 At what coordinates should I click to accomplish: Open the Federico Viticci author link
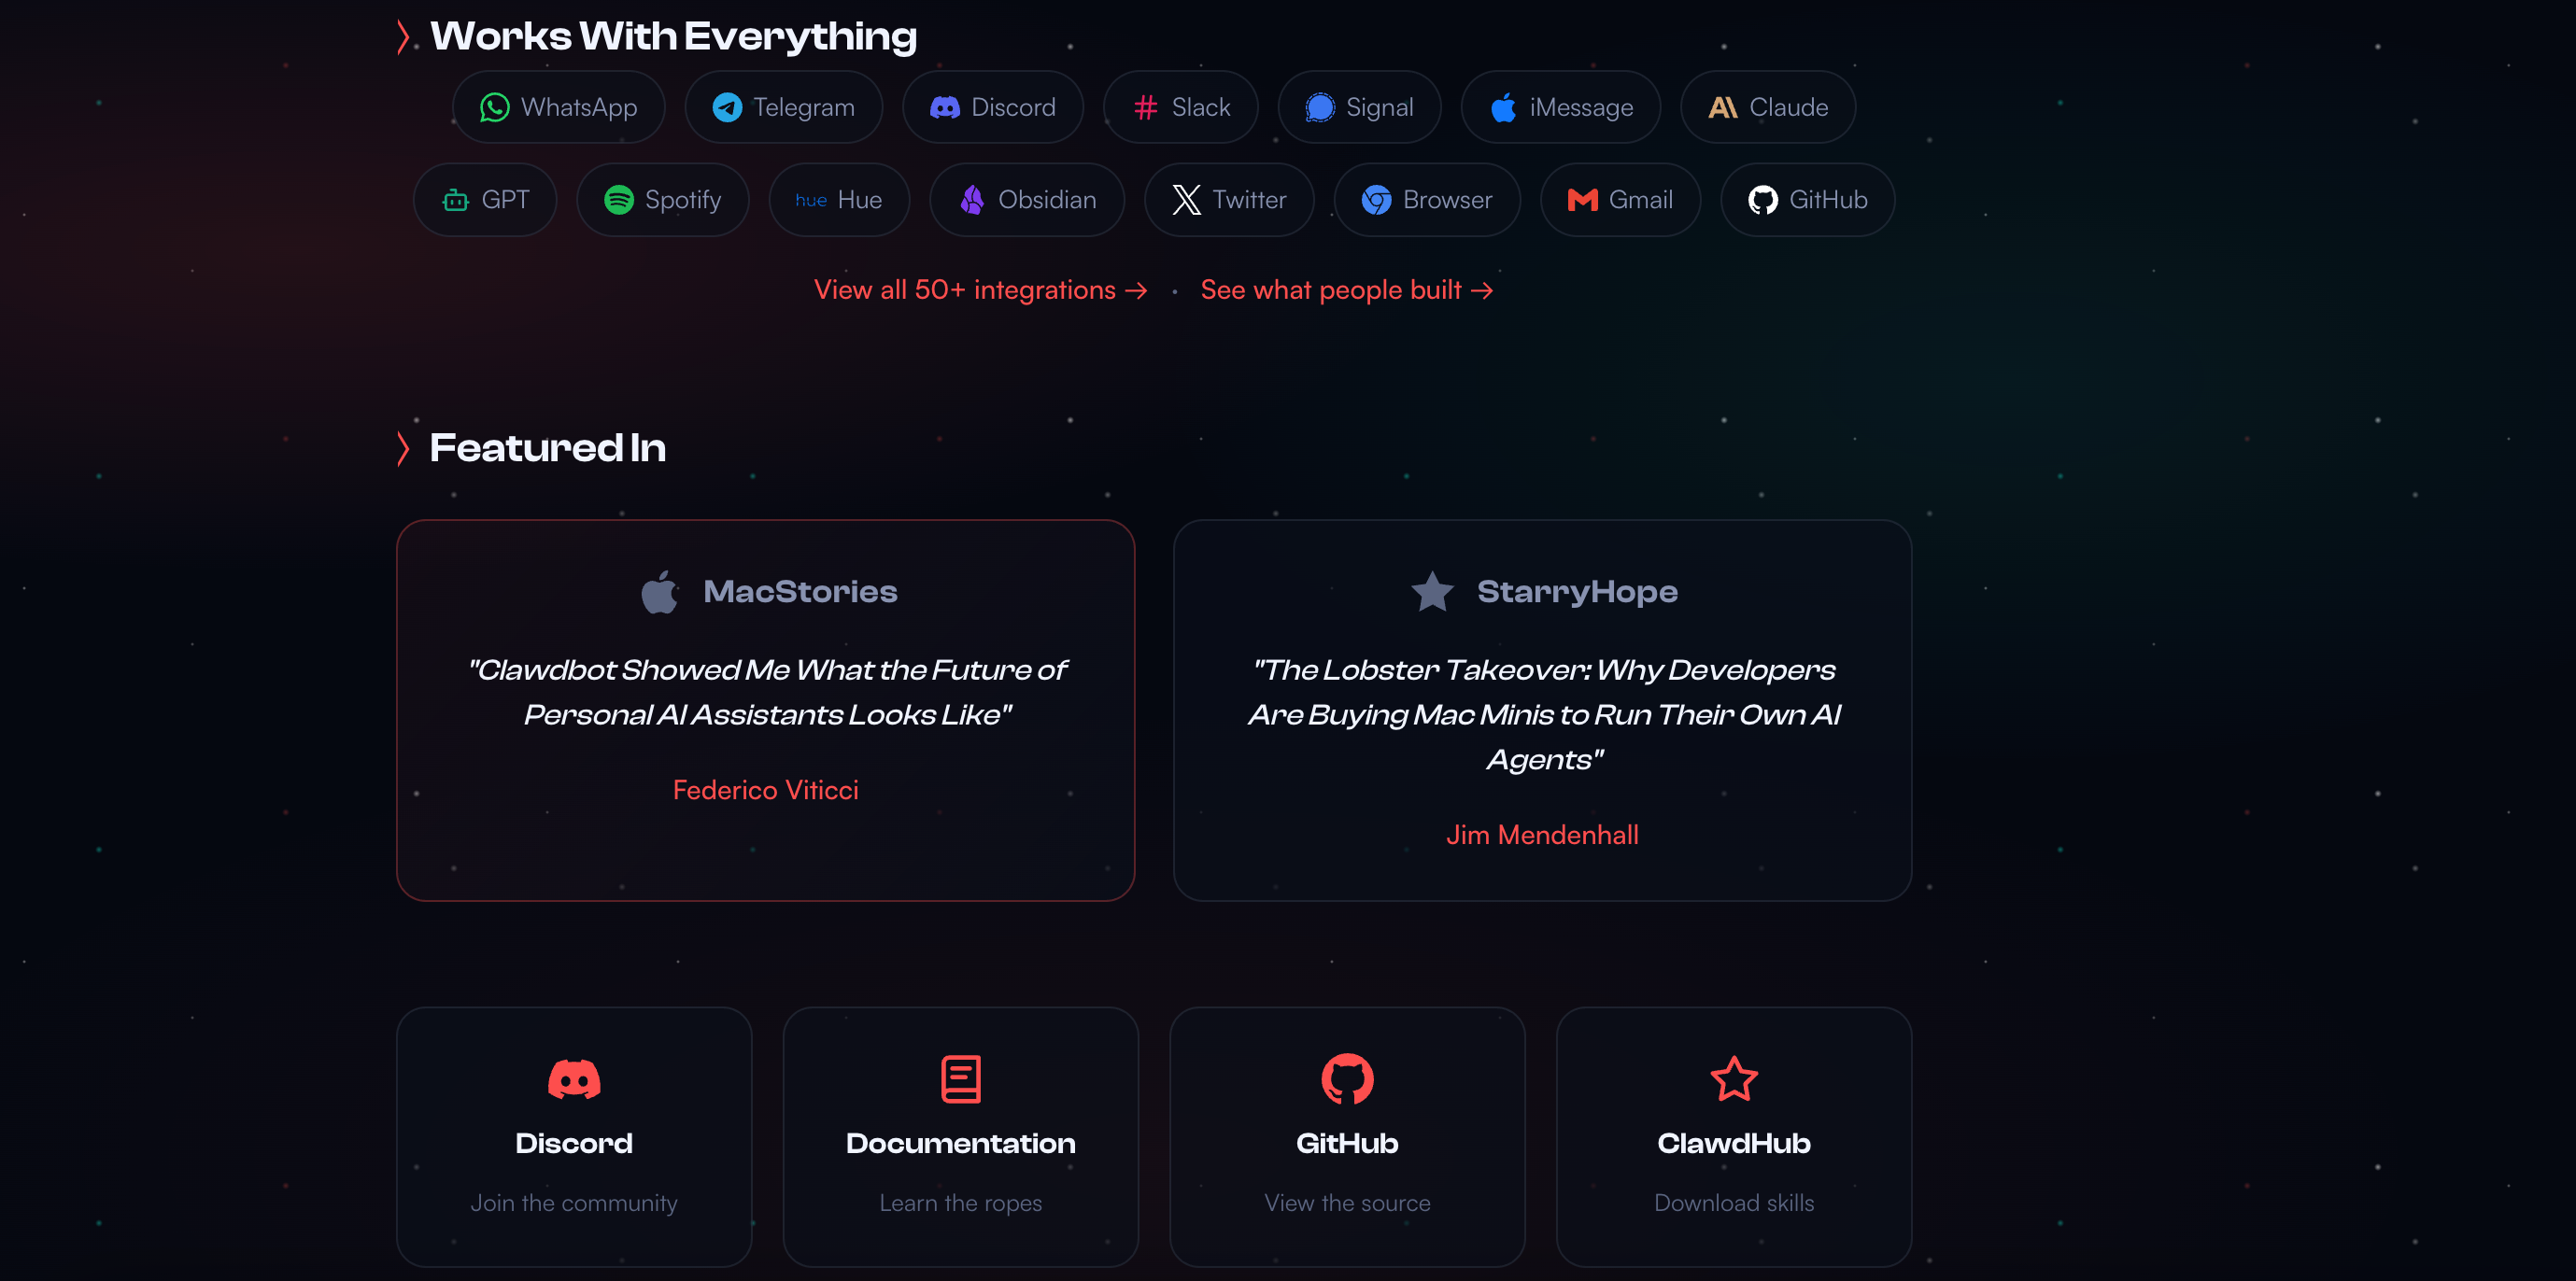click(x=765, y=790)
